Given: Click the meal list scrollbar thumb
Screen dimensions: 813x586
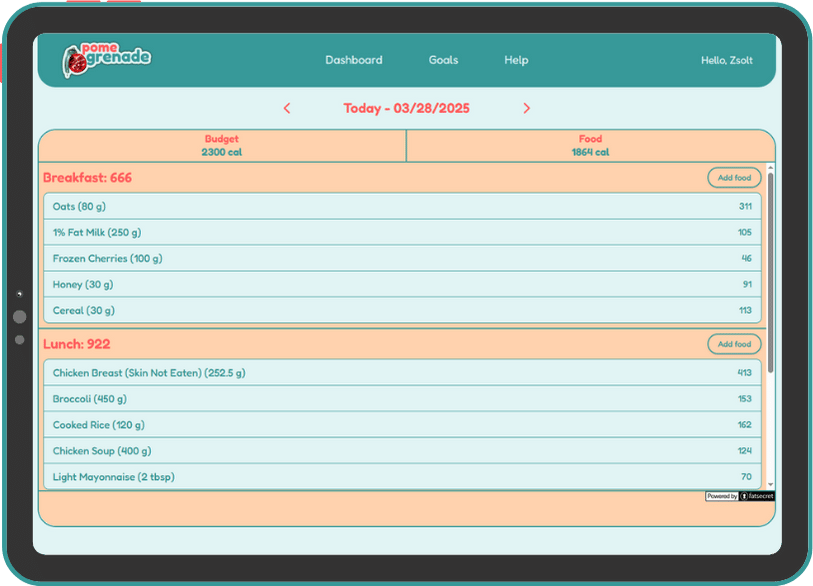Looking at the screenshot, I should [x=770, y=273].
